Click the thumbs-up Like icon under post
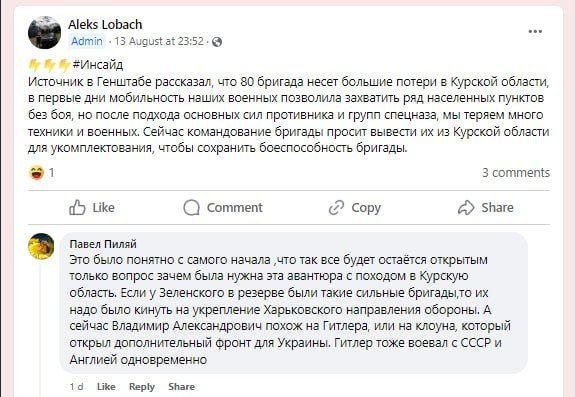Viewport: 575px width, 397px height. click(77, 207)
